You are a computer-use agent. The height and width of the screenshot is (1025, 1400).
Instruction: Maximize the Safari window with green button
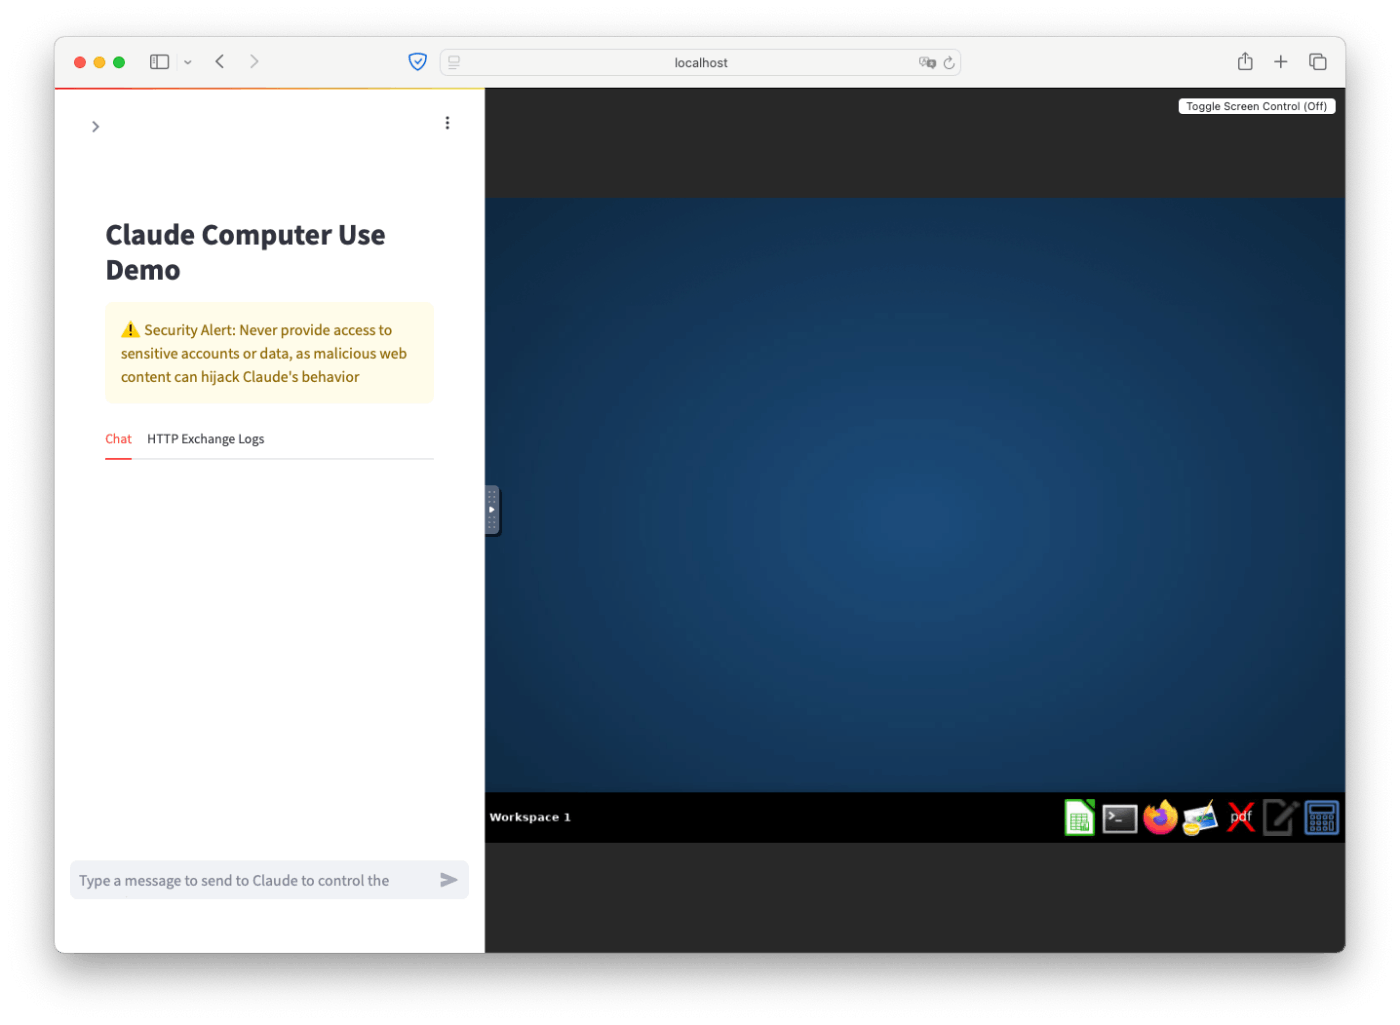[x=119, y=62]
